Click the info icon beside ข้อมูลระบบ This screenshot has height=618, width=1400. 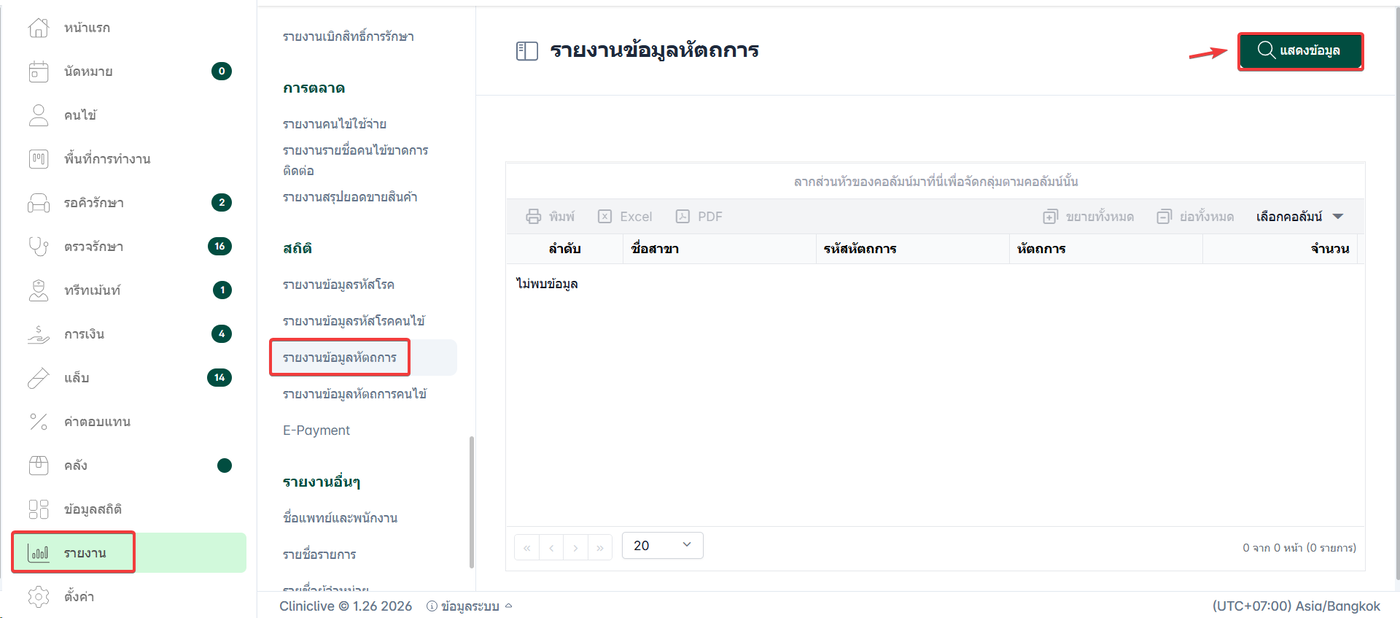click(x=432, y=606)
